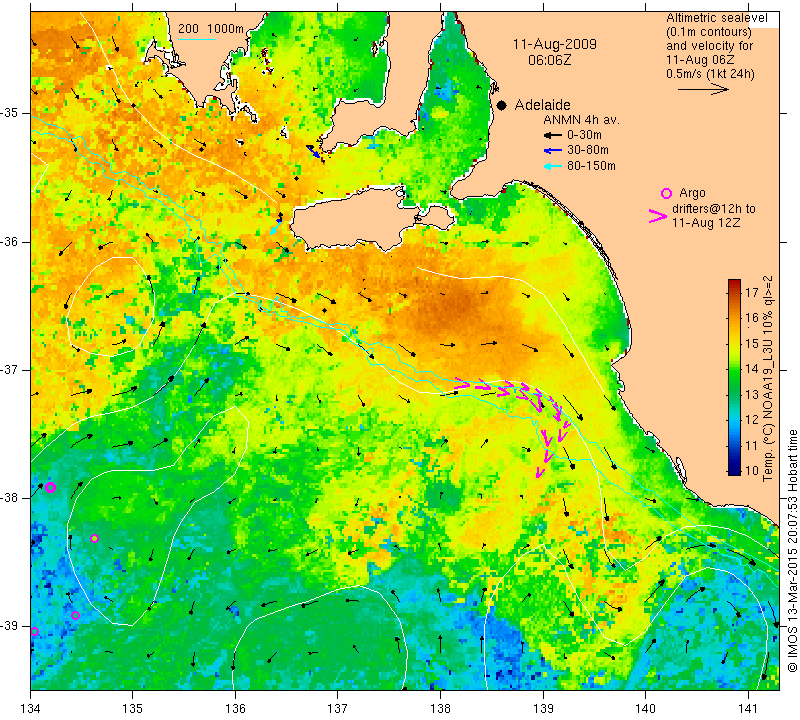Click the 'Altimetric sealevel' legend title
Viewport: 800px width, 720px height.
click(716, 18)
